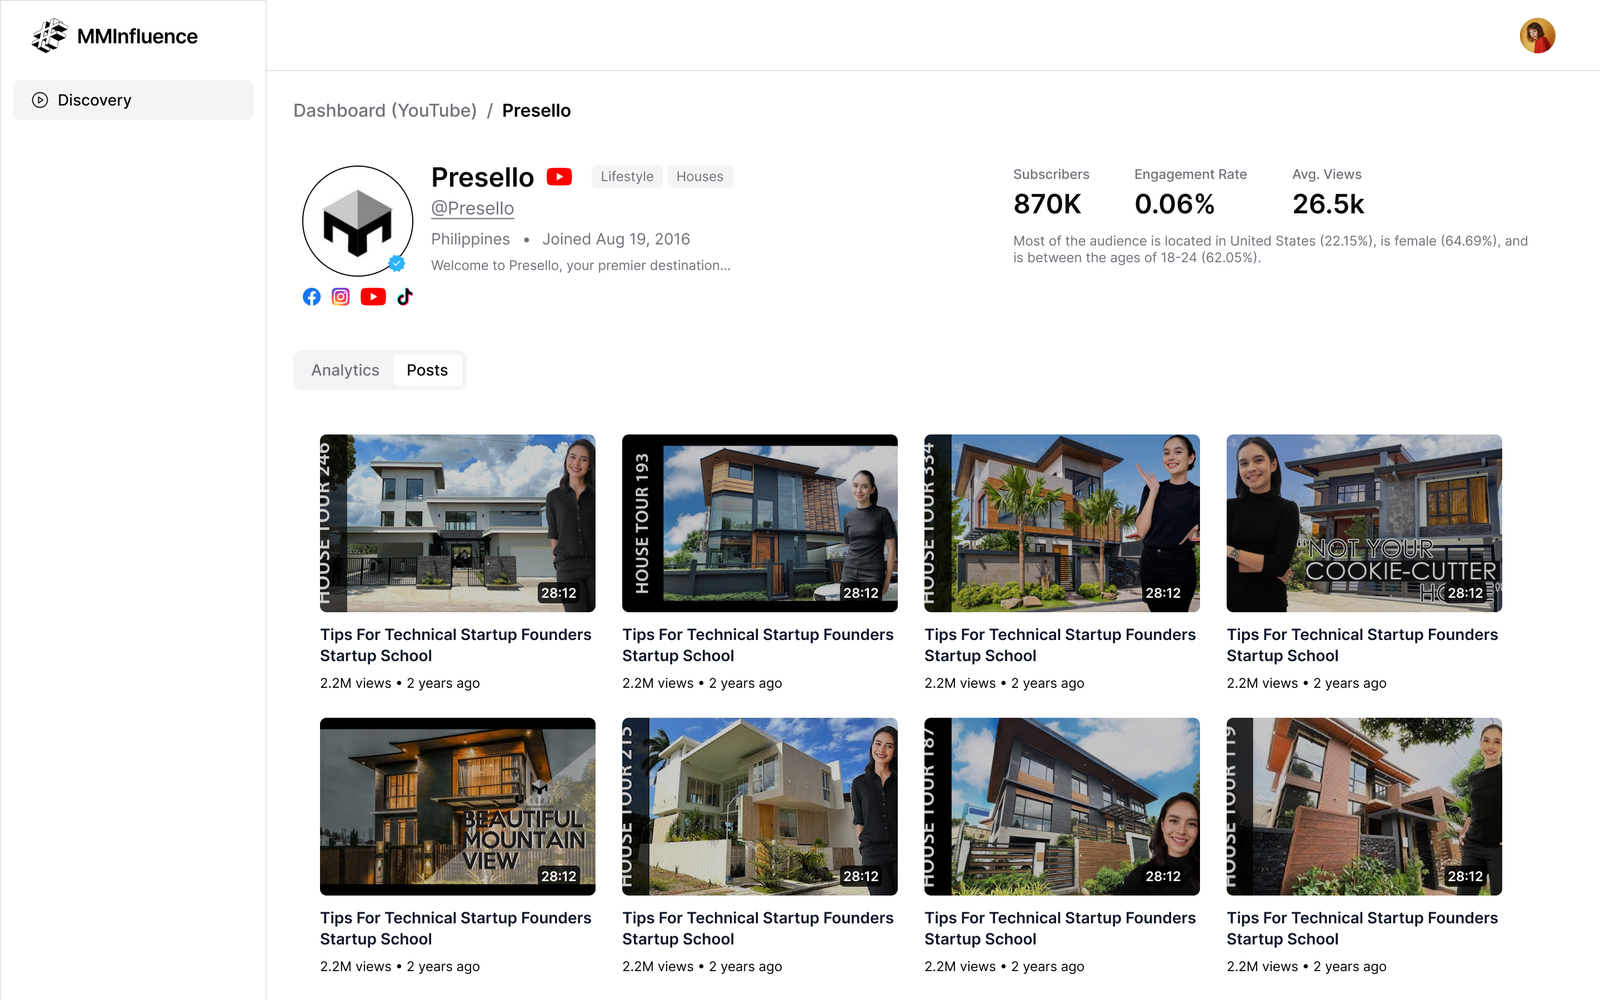Click the Lifestyle category tag

pos(627,177)
